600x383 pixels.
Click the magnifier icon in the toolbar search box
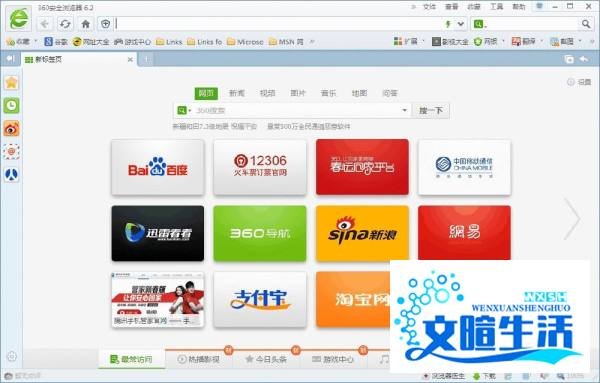[585, 24]
